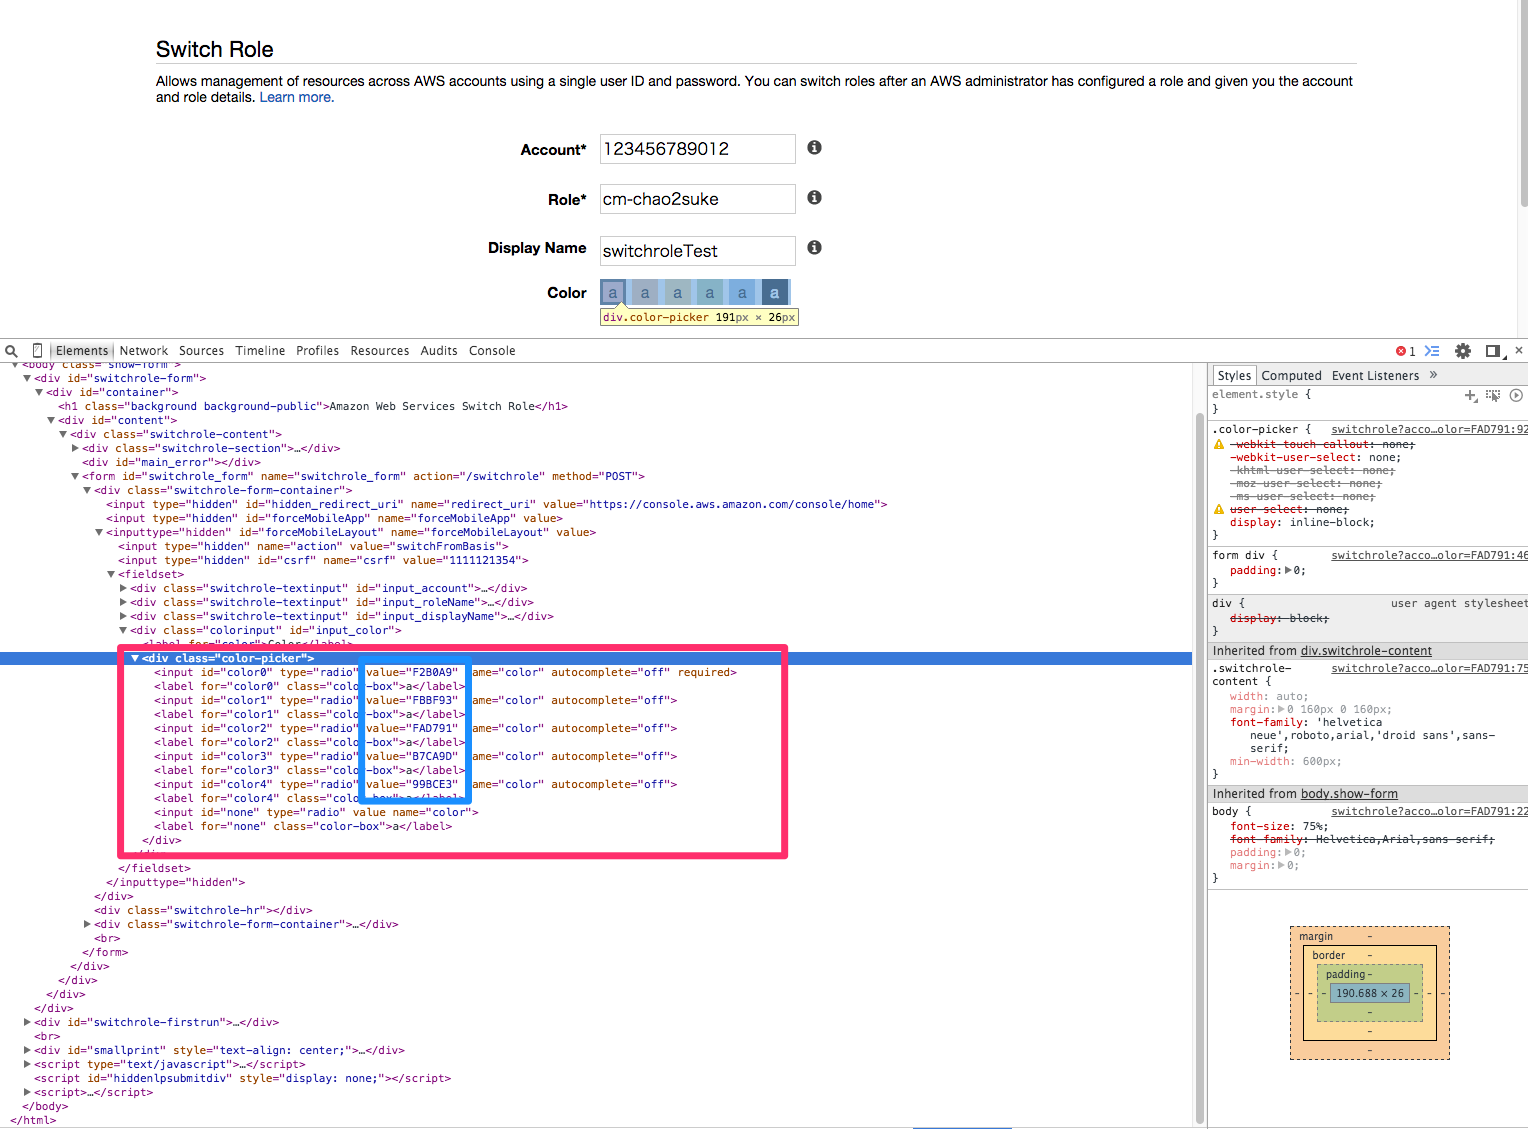Open source link for .color-picker rule

tap(1429, 430)
